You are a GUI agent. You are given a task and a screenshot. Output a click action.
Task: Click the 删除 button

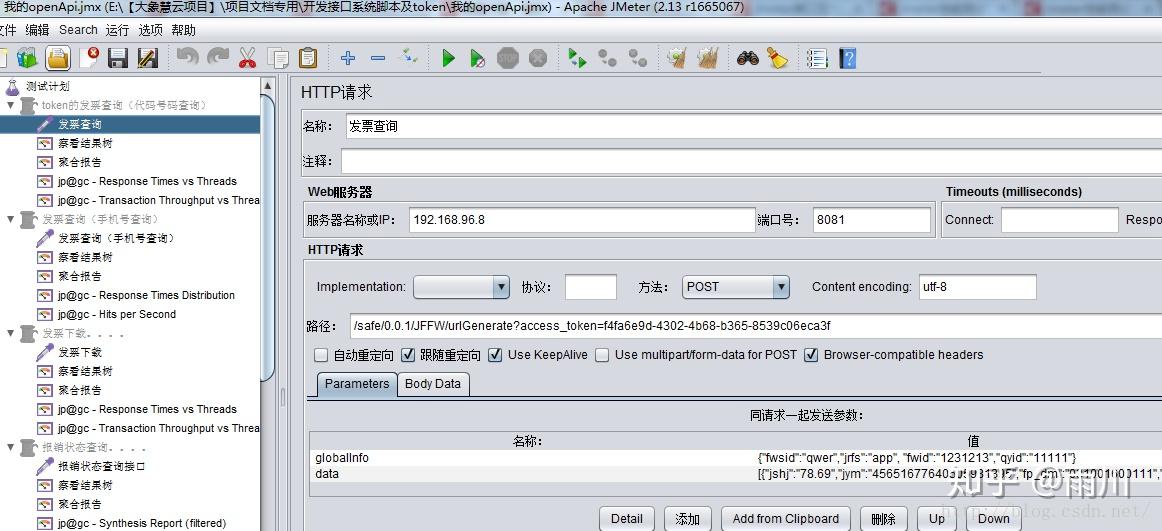click(x=883, y=518)
